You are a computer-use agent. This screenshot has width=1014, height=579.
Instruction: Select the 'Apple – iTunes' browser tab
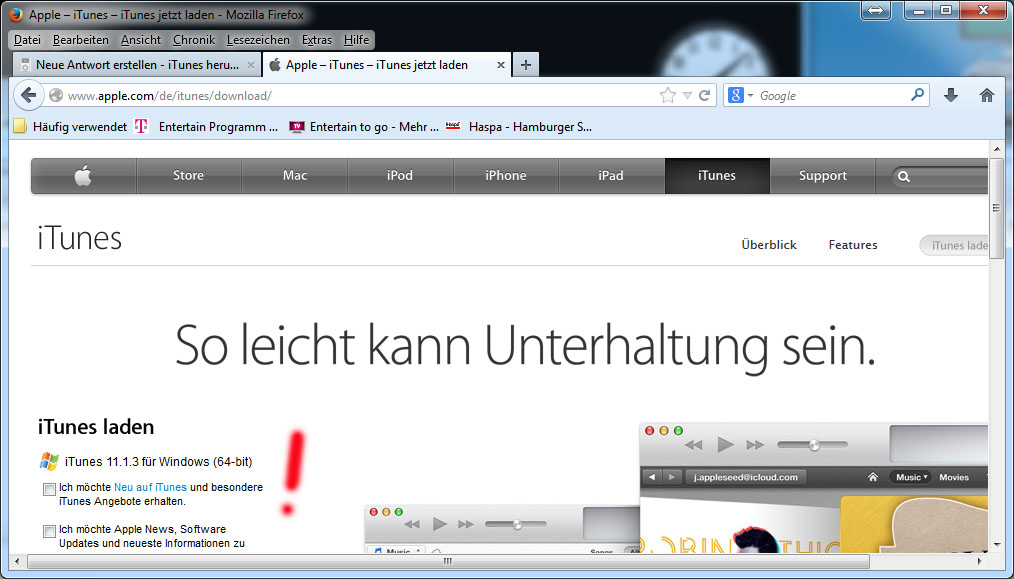point(387,65)
